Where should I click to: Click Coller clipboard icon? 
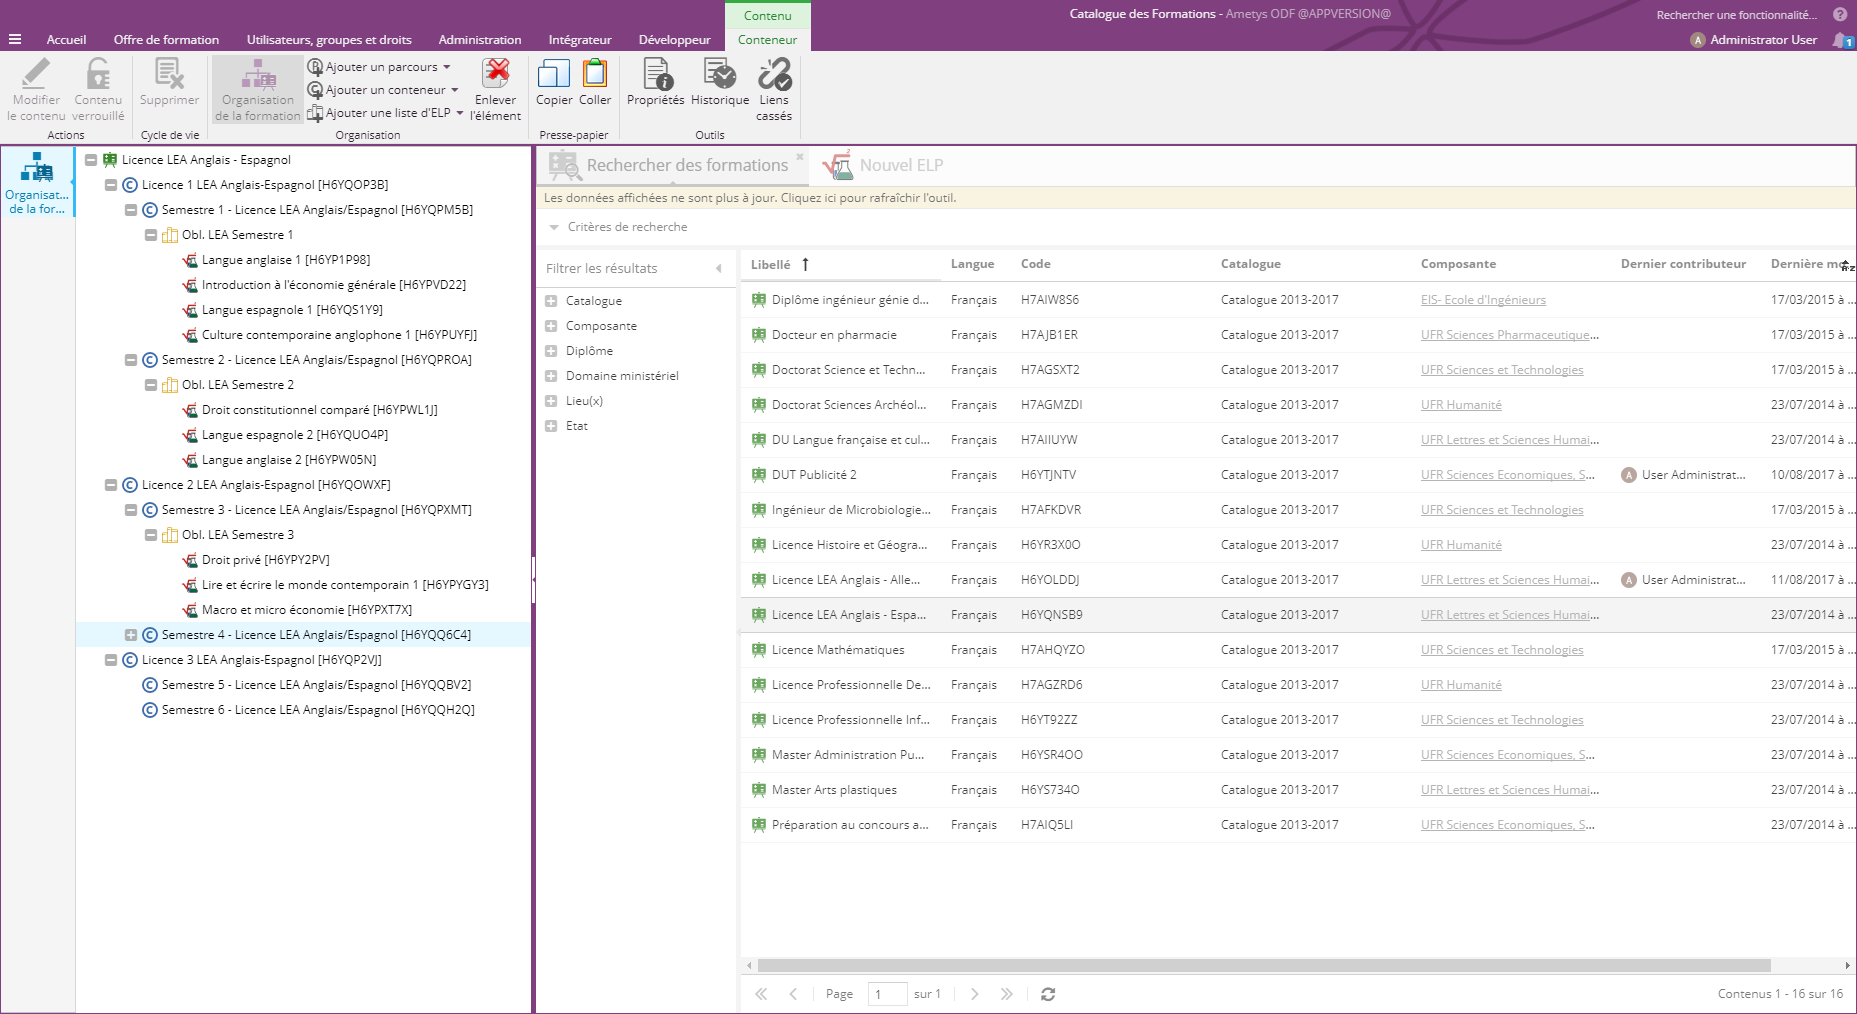[595, 74]
